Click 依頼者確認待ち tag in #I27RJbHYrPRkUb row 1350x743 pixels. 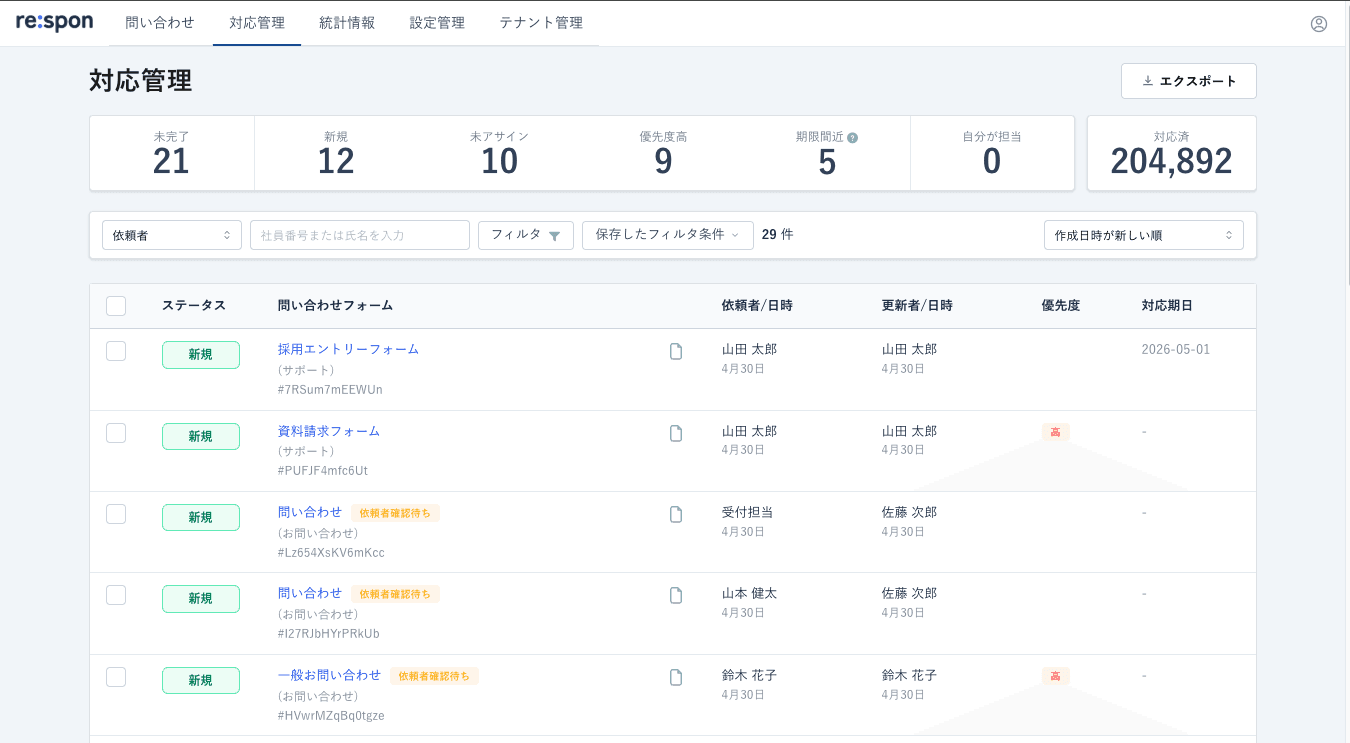pos(395,594)
